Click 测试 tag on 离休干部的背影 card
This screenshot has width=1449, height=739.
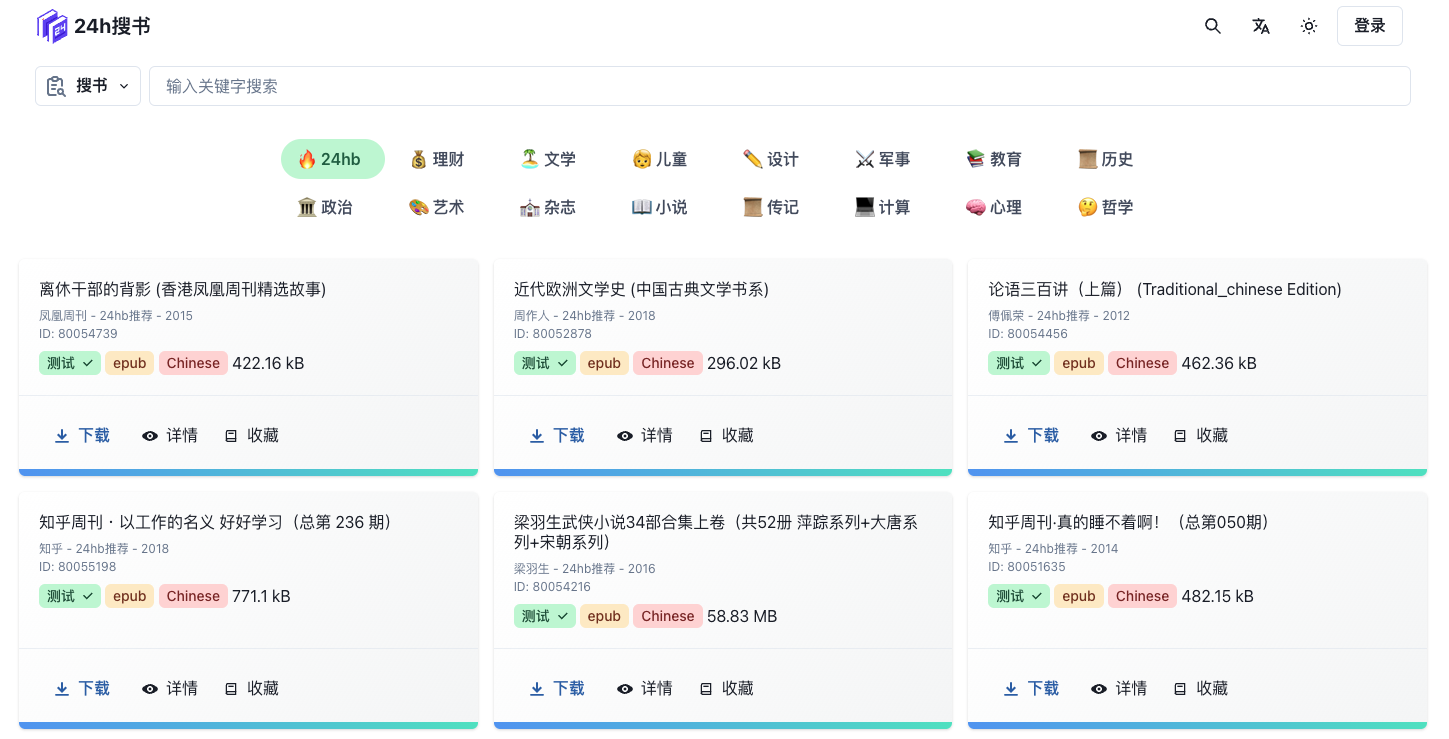point(70,363)
